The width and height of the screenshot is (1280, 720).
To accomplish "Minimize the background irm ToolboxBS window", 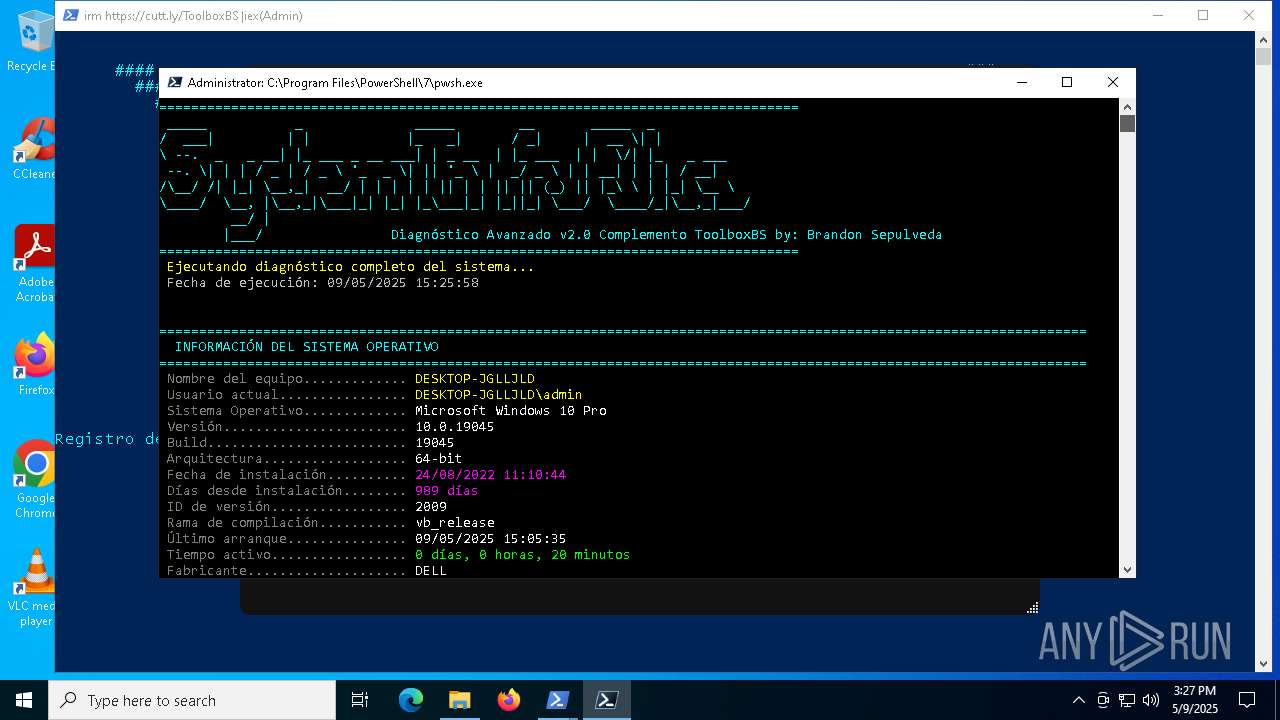I will tap(1158, 15).
